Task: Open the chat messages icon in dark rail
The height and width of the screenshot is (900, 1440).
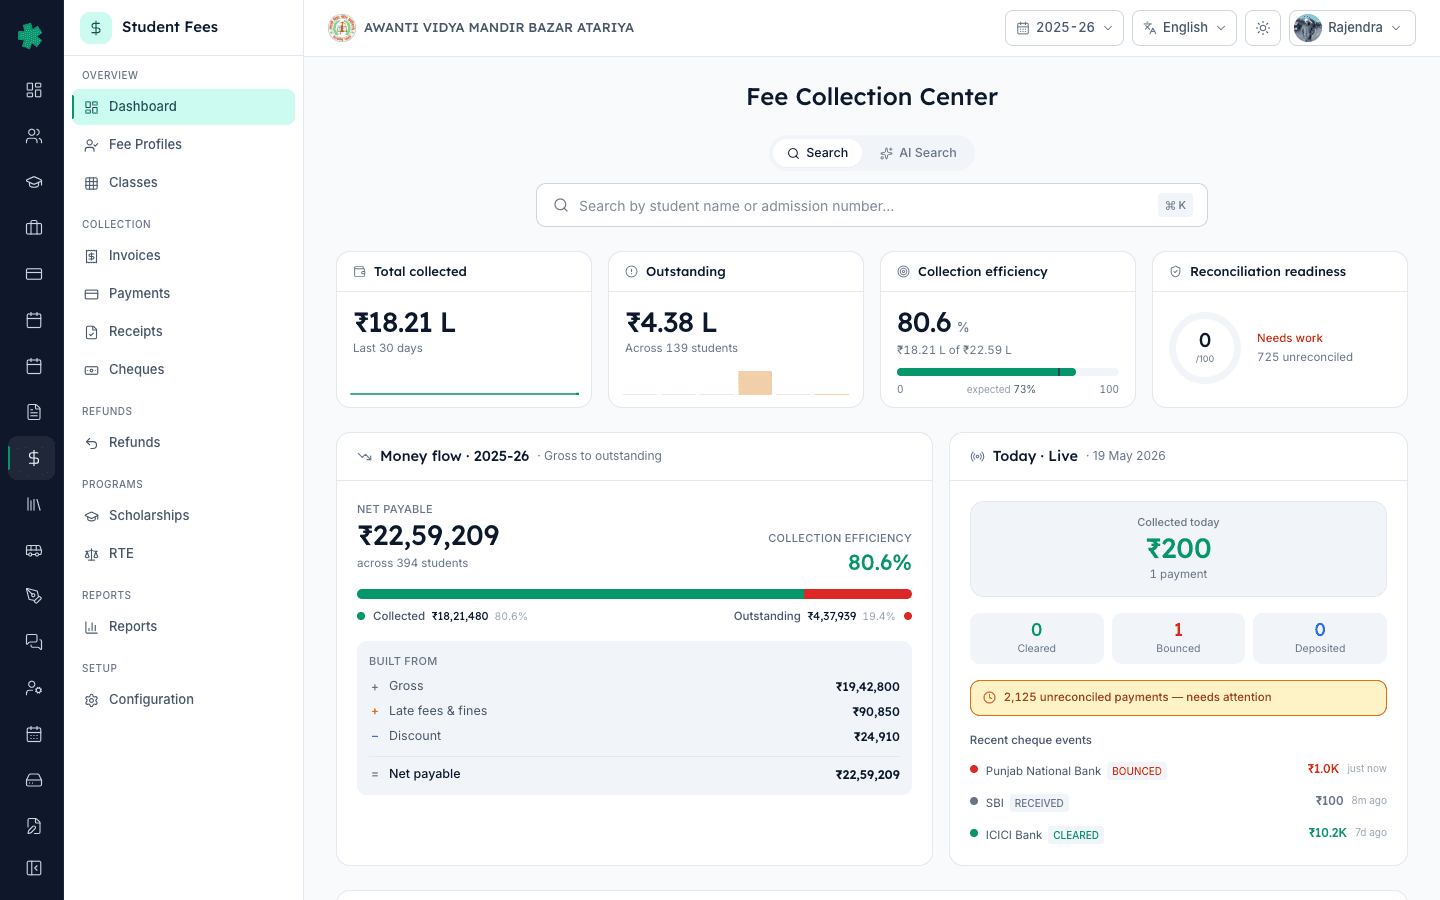Action: (34, 642)
